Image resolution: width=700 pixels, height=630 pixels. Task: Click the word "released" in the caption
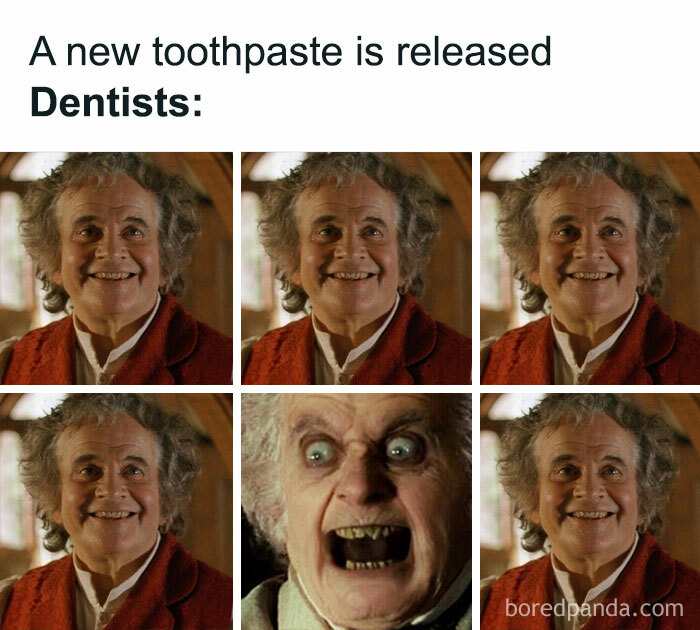point(474,50)
